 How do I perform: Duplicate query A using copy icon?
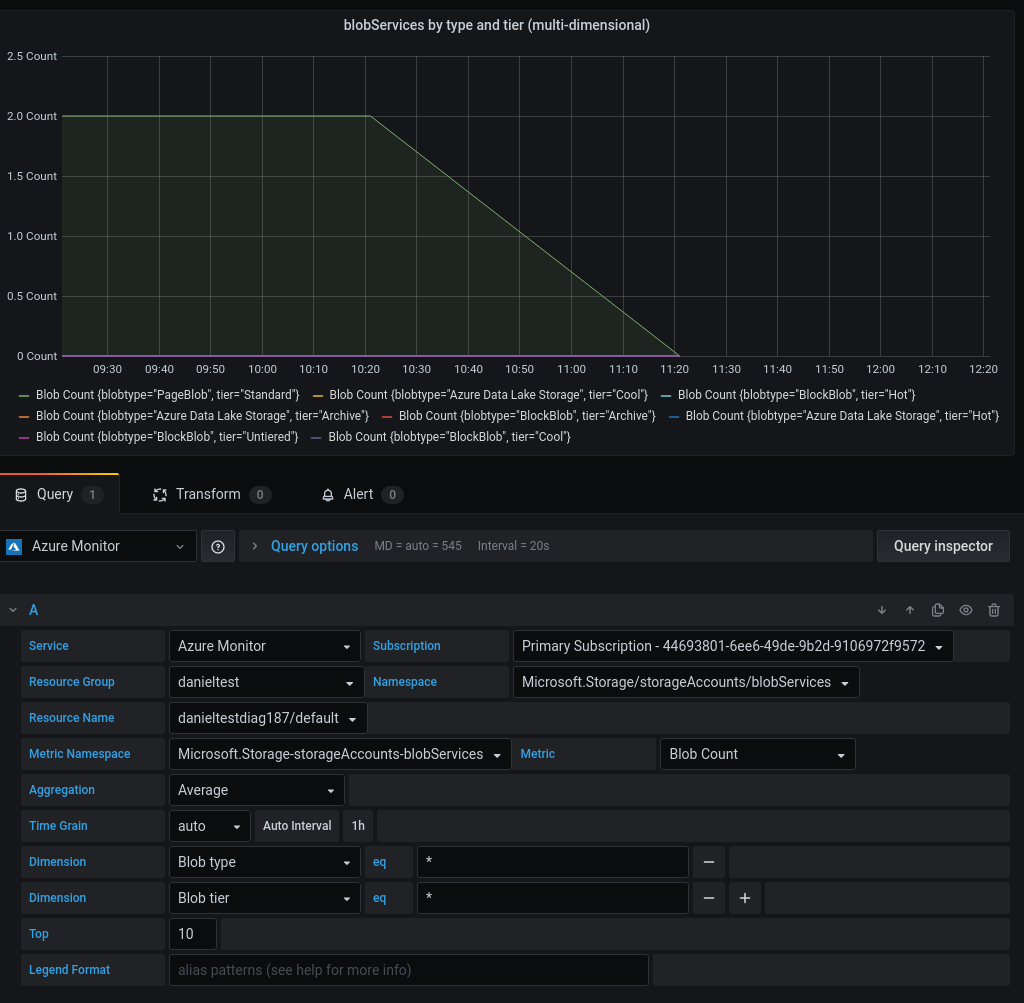click(938, 610)
